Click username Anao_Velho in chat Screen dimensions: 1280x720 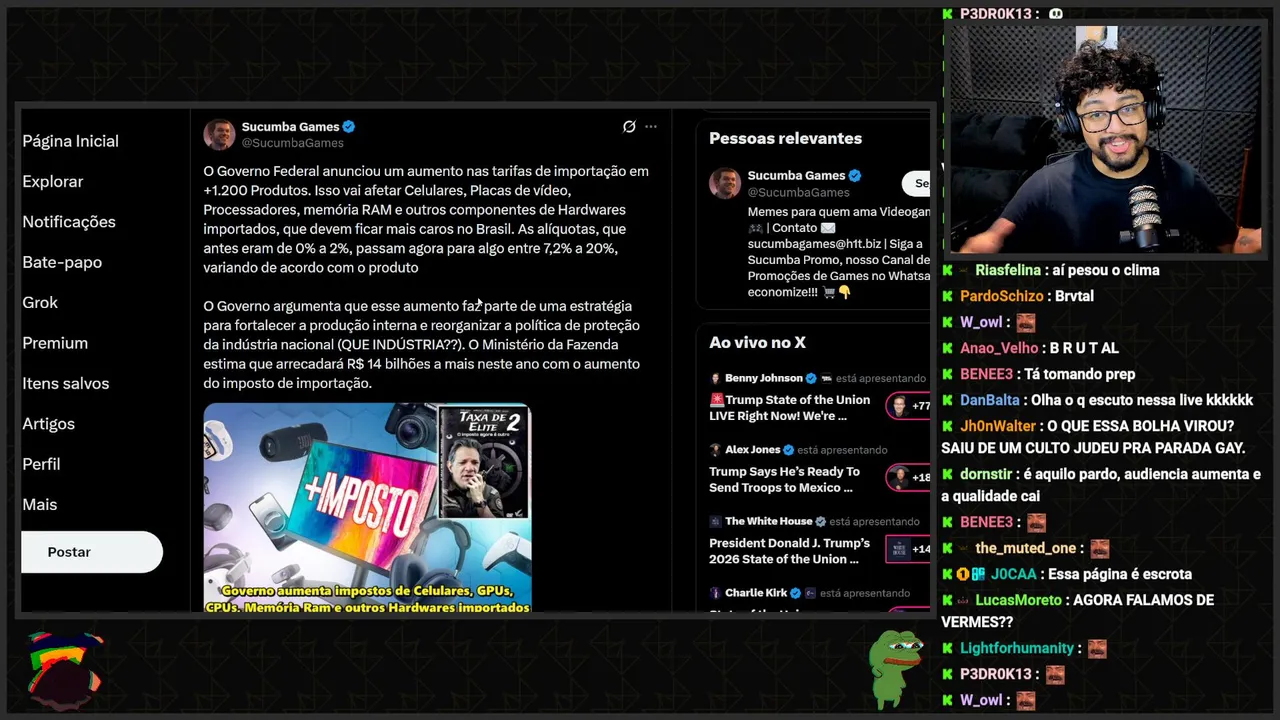tap(999, 348)
